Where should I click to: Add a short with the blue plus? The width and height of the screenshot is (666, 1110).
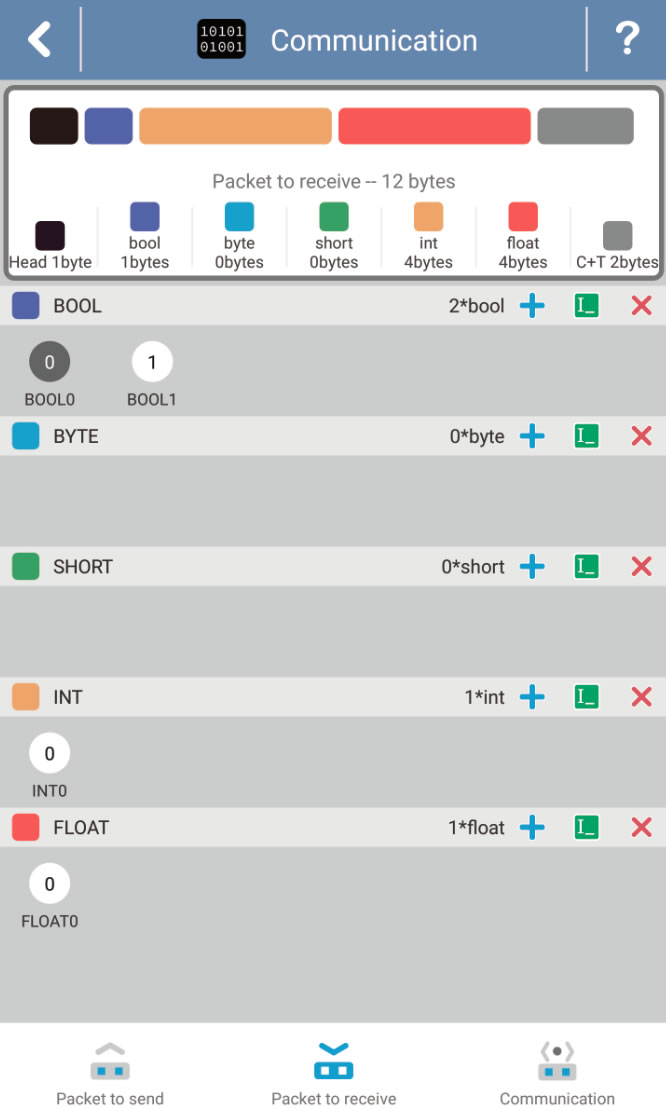532,566
